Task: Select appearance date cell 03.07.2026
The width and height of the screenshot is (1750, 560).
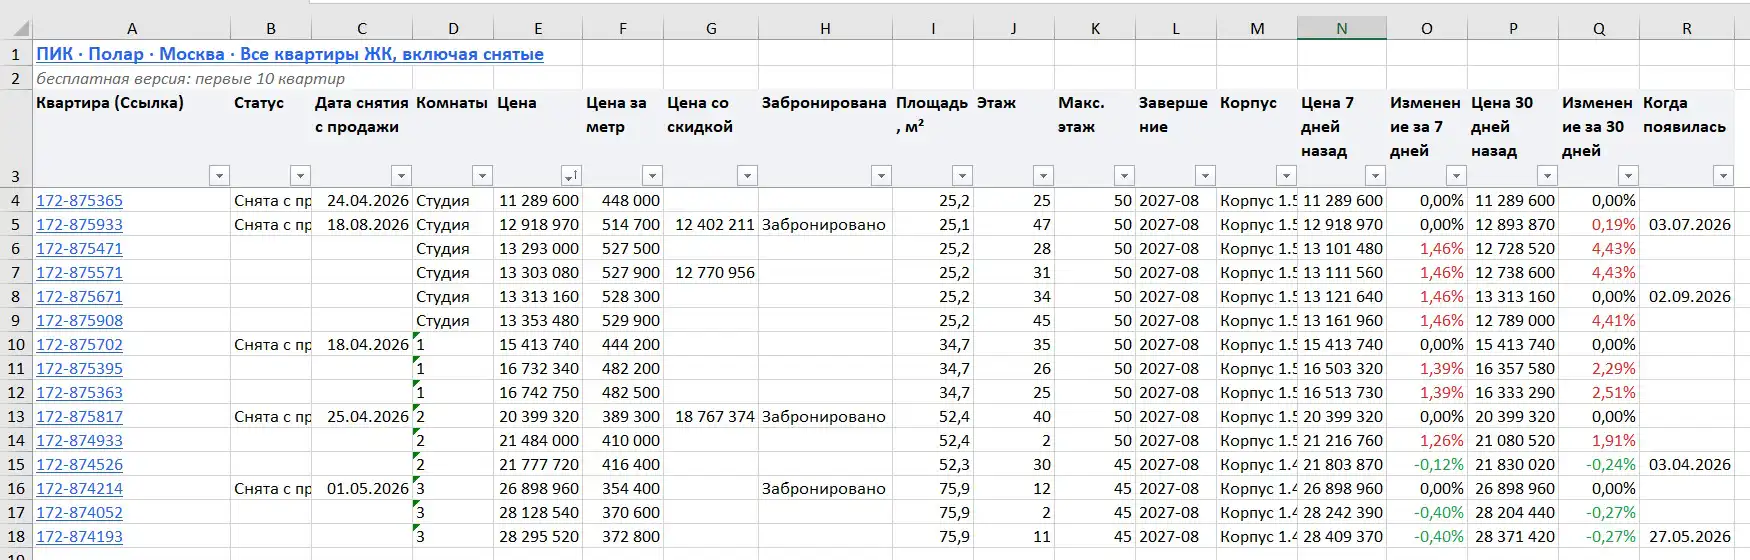Action: tap(1687, 224)
